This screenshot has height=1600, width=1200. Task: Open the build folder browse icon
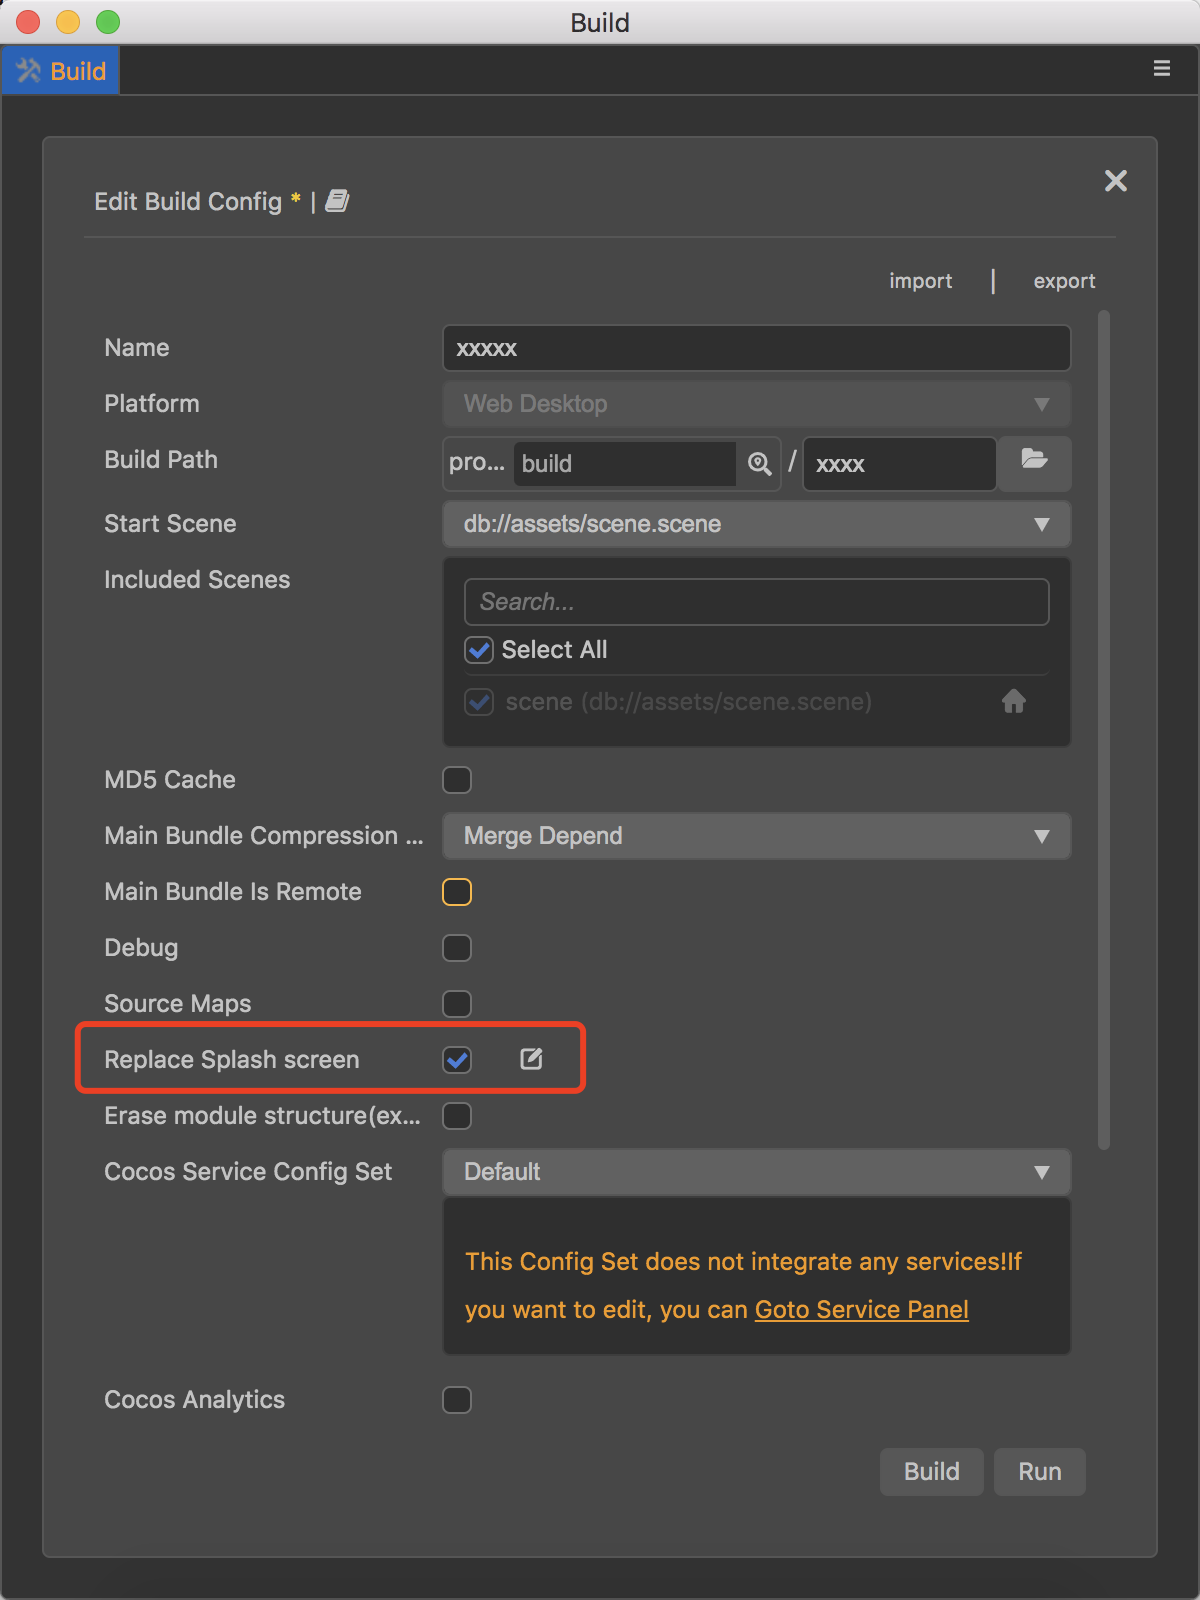(1034, 460)
